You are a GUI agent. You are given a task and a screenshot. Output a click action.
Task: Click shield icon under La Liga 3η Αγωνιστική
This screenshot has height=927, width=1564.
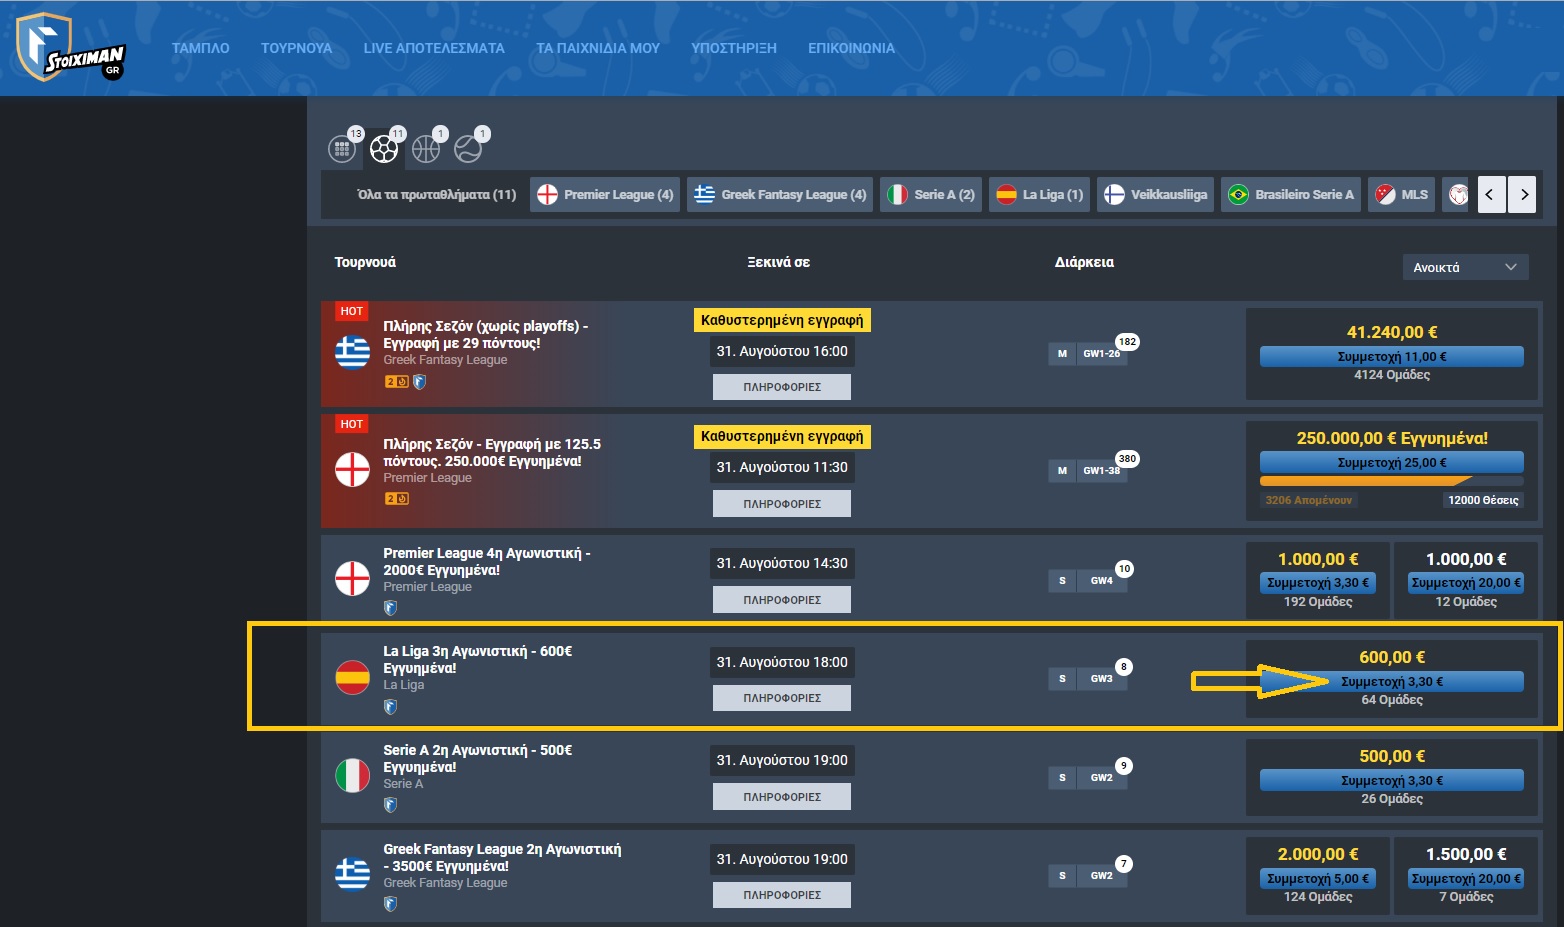pos(391,707)
